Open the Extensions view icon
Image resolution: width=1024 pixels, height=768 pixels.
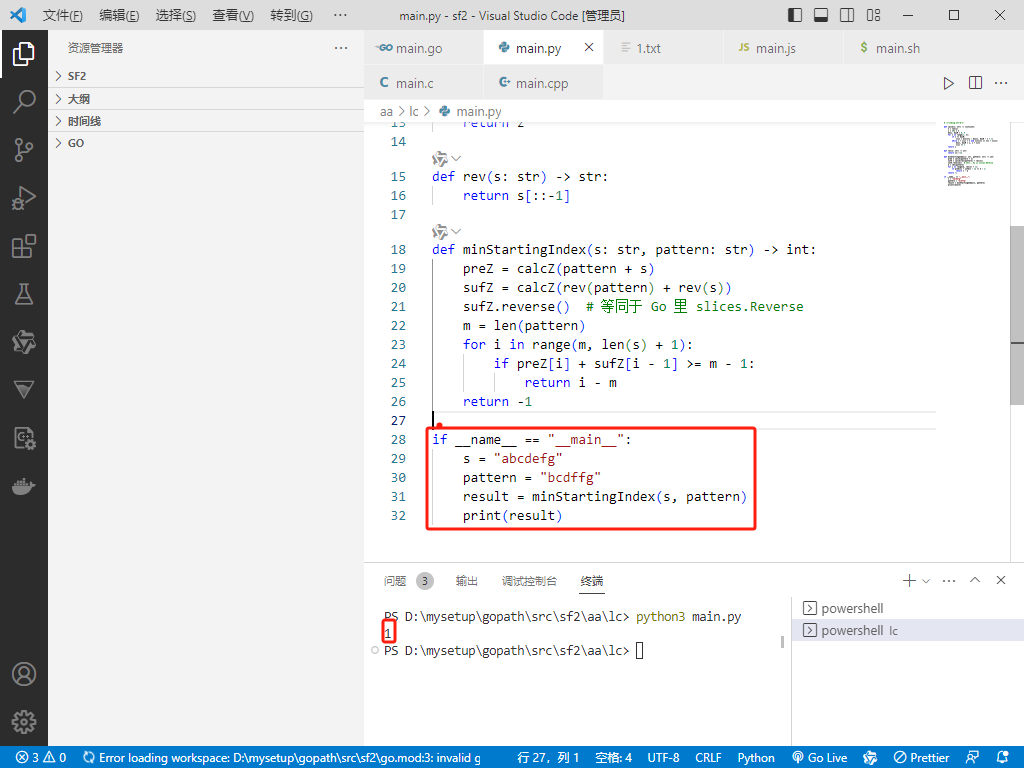[x=24, y=246]
